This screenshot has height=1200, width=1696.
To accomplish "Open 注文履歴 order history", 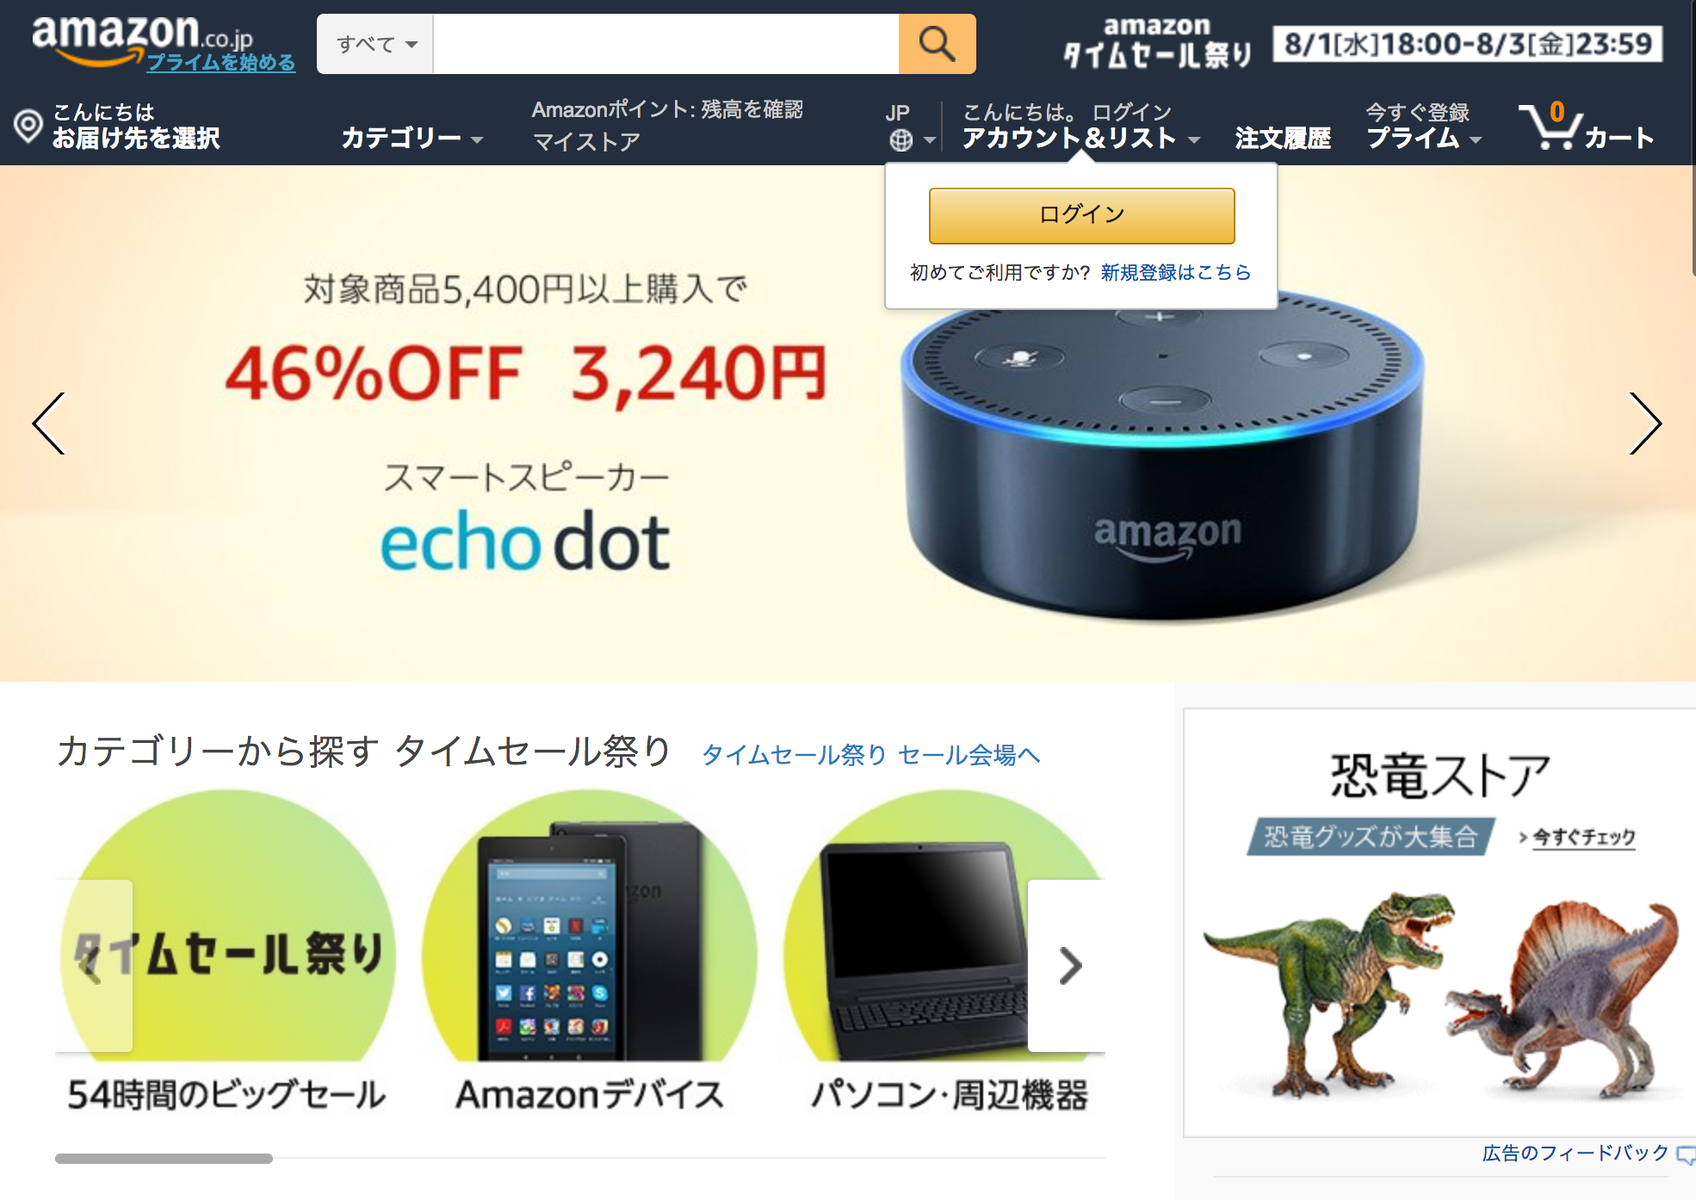I will pyautogui.click(x=1283, y=138).
